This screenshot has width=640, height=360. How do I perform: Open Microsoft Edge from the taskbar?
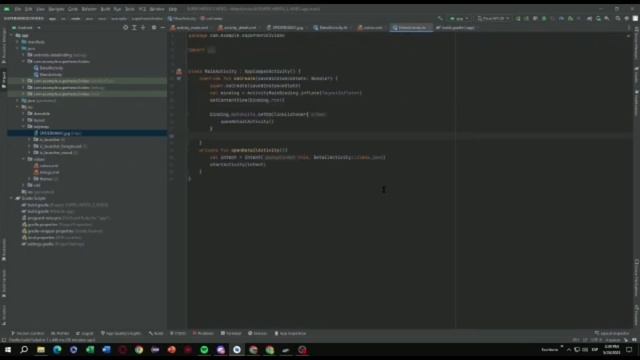click(x=57, y=350)
